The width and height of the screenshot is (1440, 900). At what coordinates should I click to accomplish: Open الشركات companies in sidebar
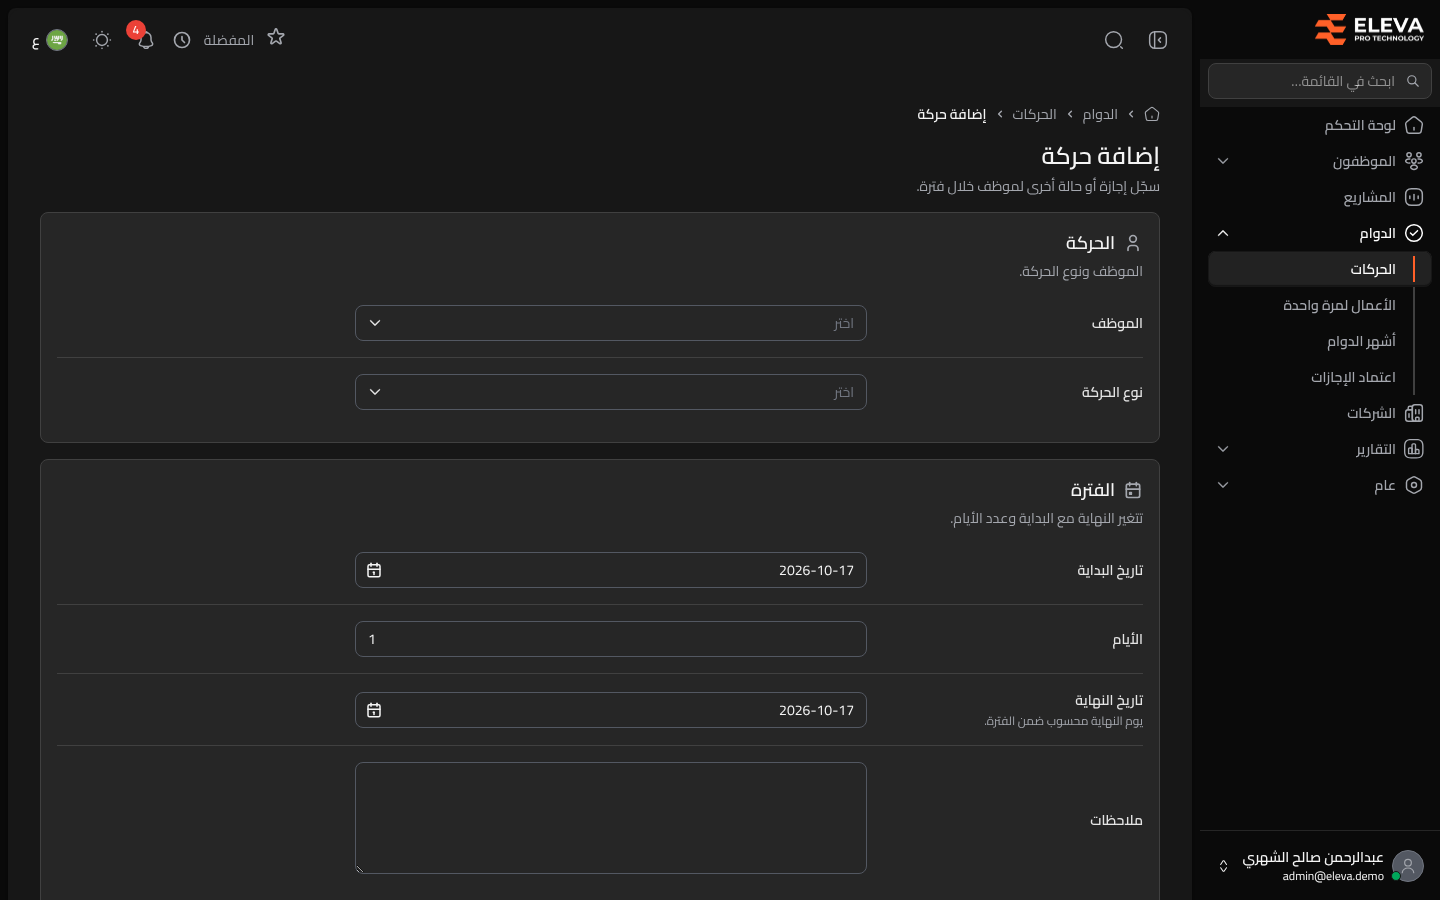[x=1320, y=413]
